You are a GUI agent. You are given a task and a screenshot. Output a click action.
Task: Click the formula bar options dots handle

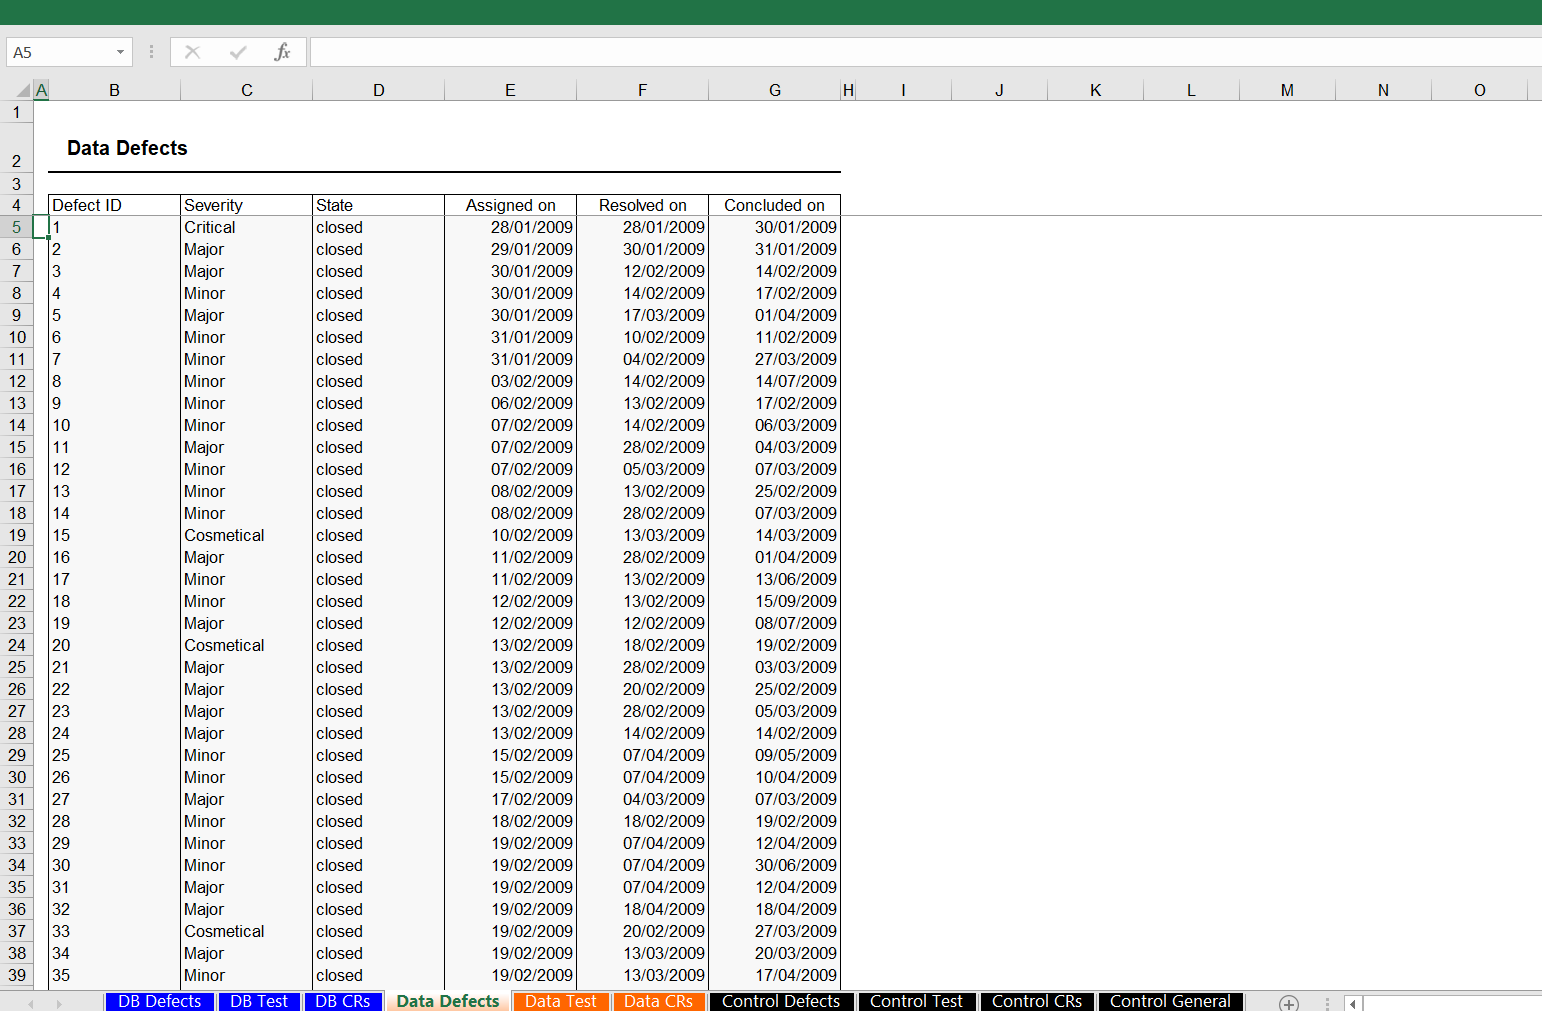[151, 52]
